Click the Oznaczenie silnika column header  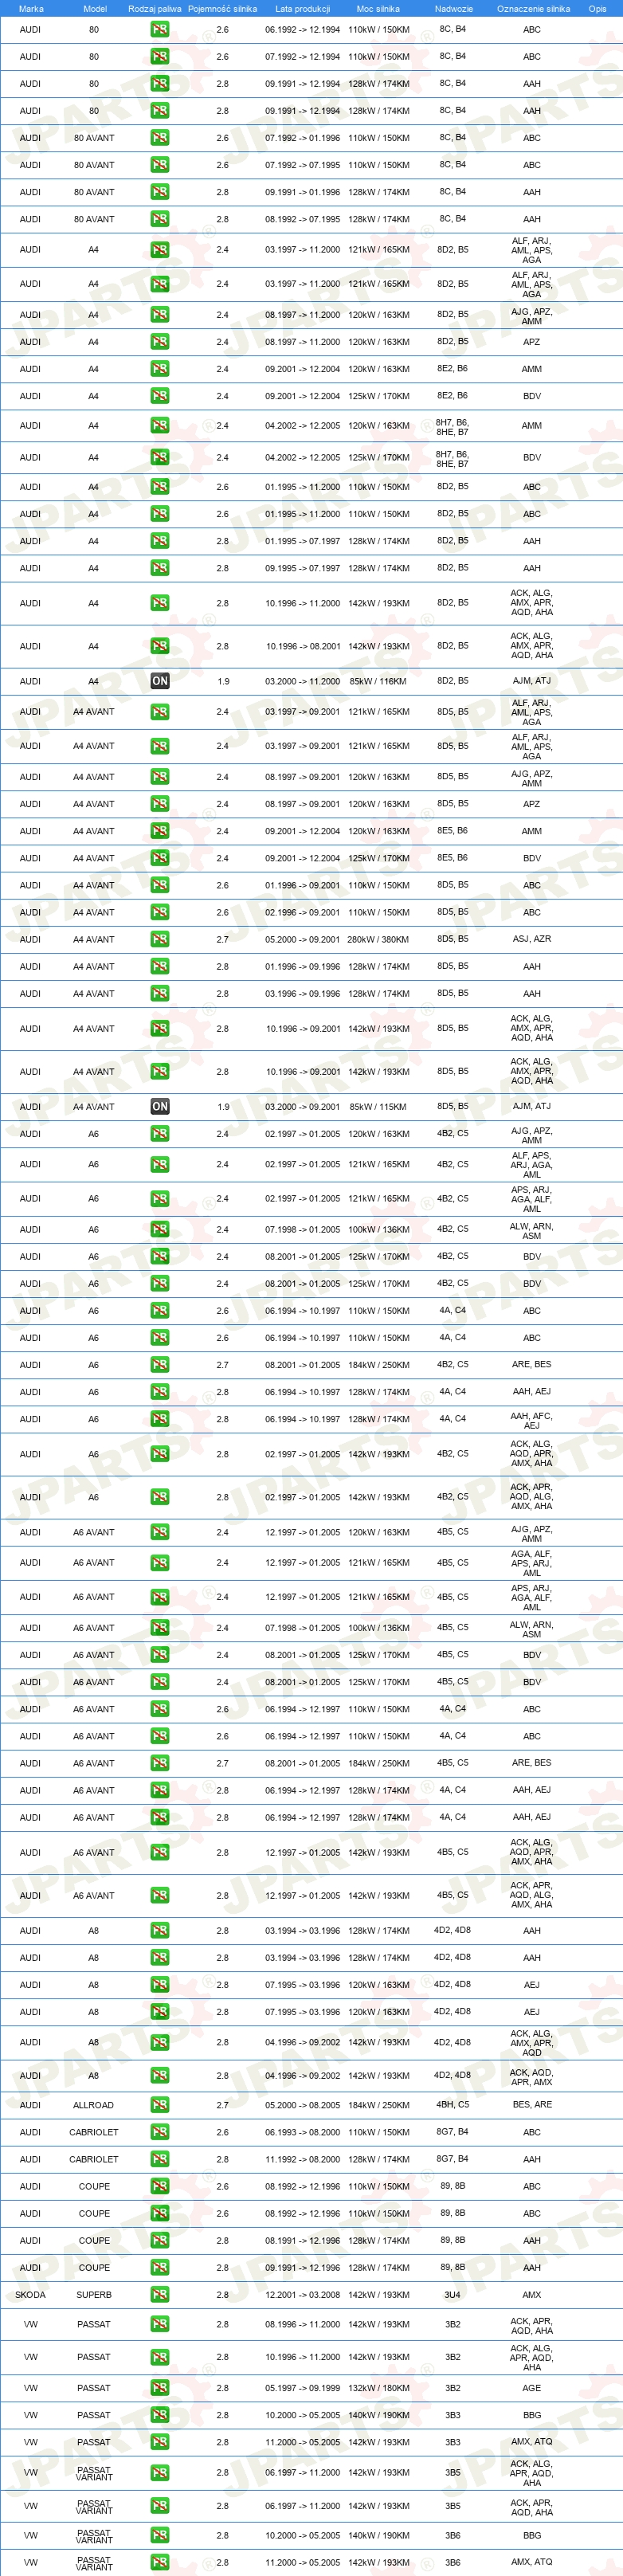pyautogui.click(x=533, y=8)
